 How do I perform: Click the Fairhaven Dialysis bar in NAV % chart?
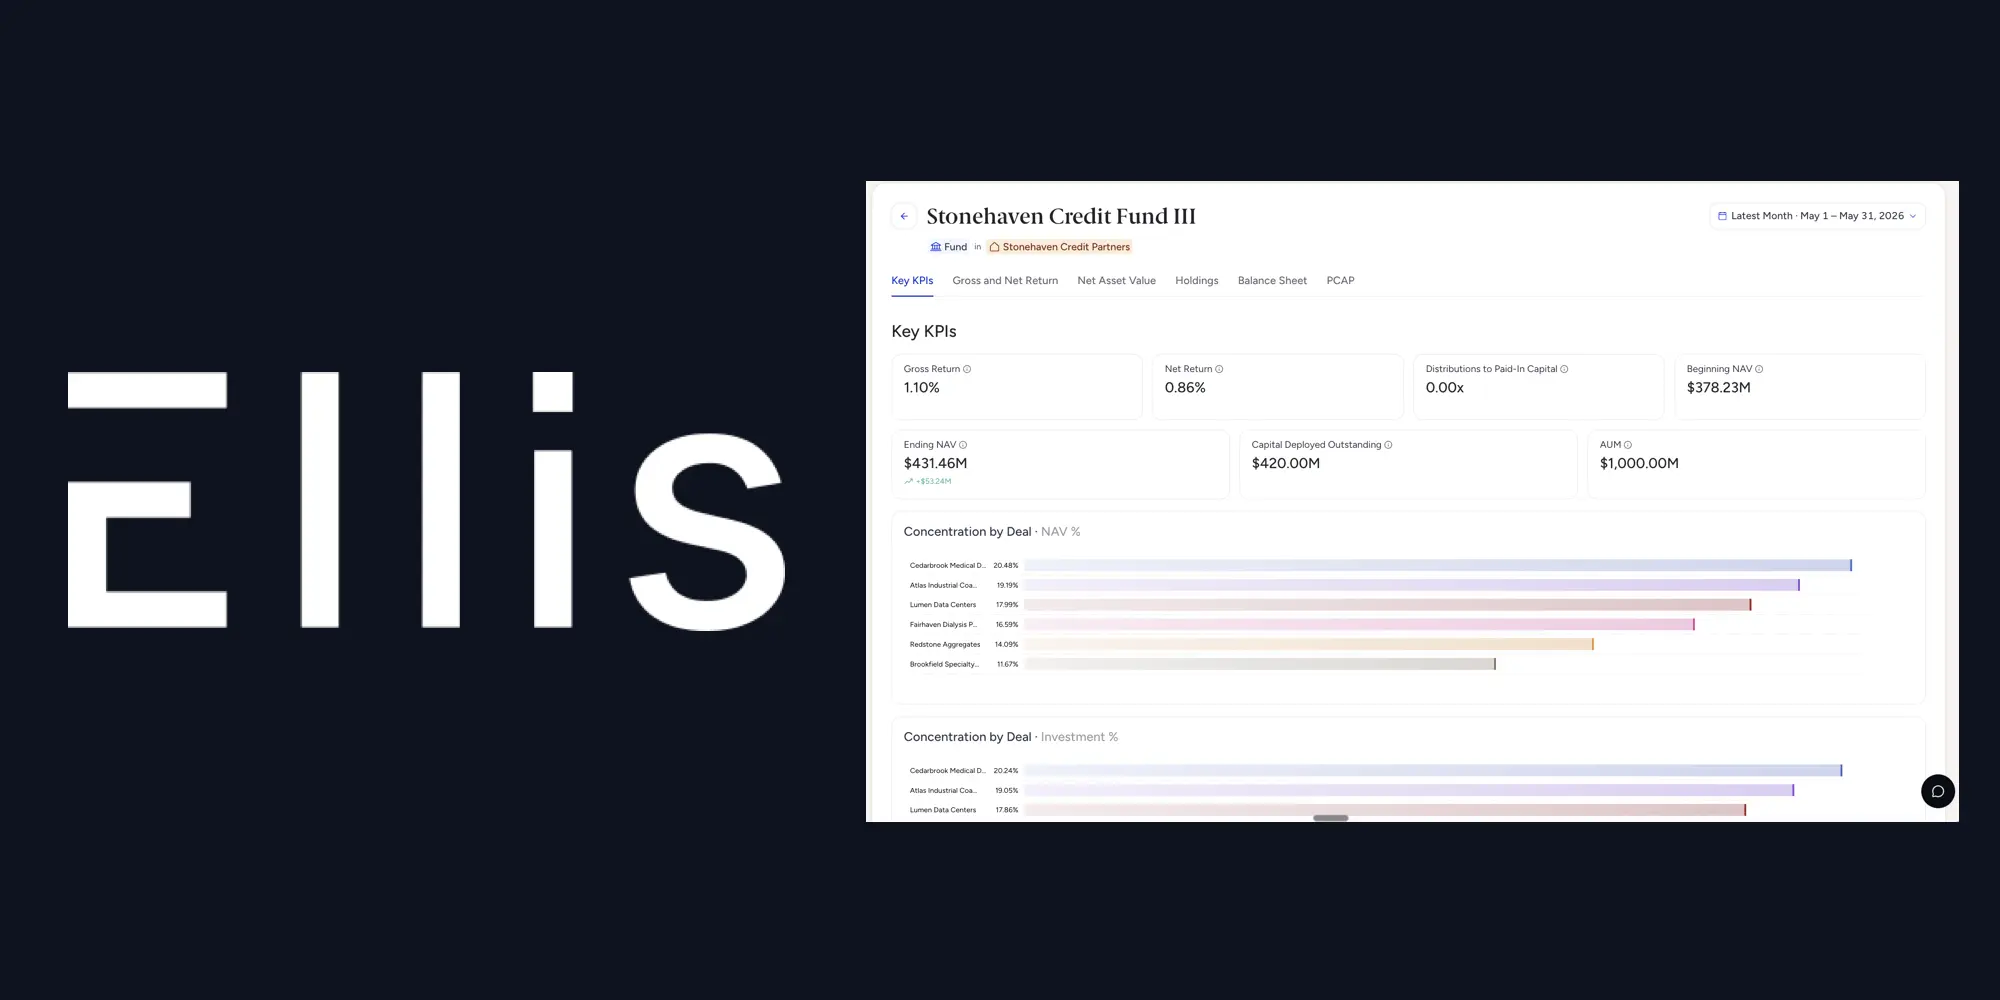[1359, 624]
